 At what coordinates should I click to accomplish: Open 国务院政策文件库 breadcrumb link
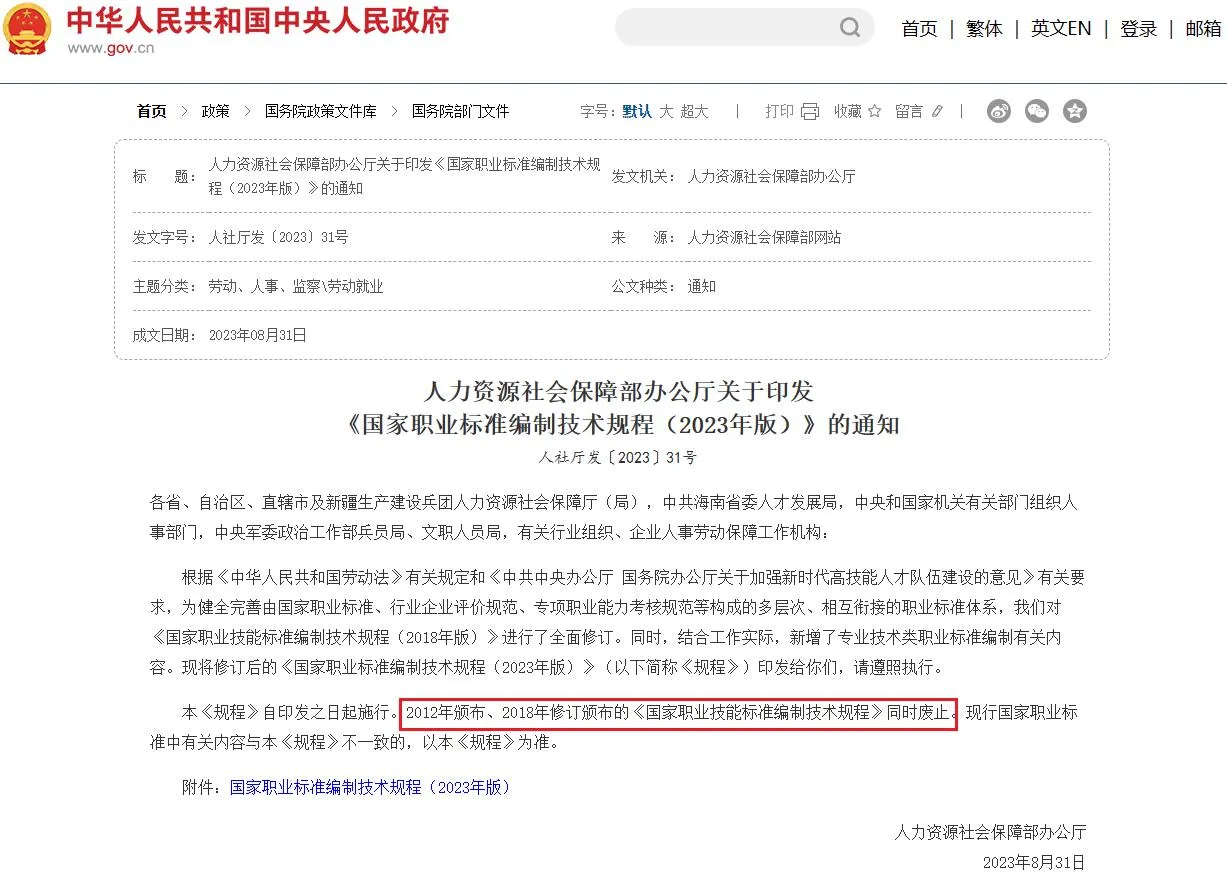pos(320,111)
